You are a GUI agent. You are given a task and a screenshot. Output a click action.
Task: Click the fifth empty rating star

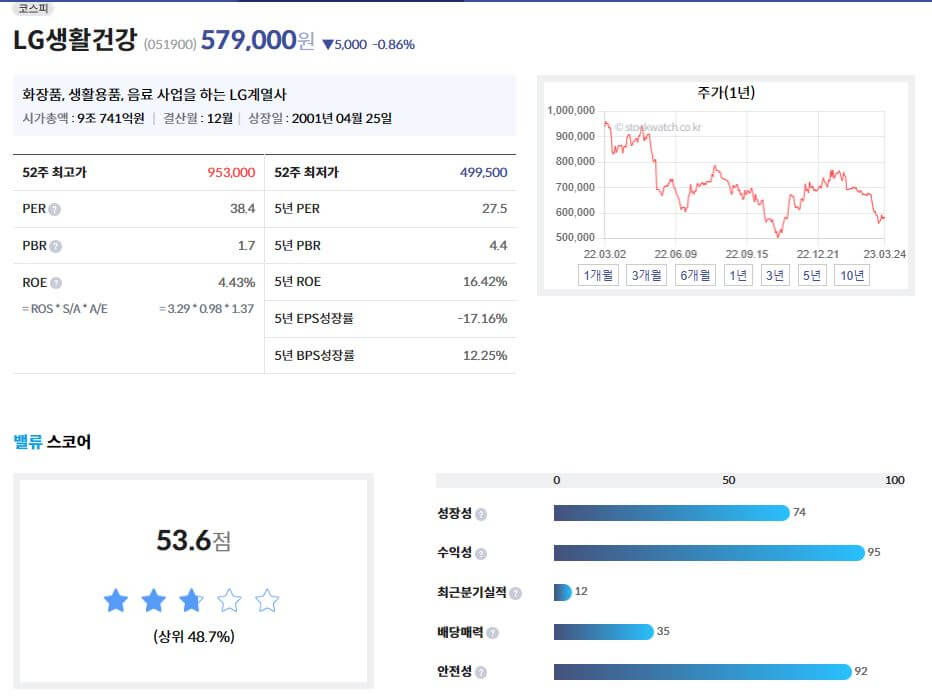(267, 600)
